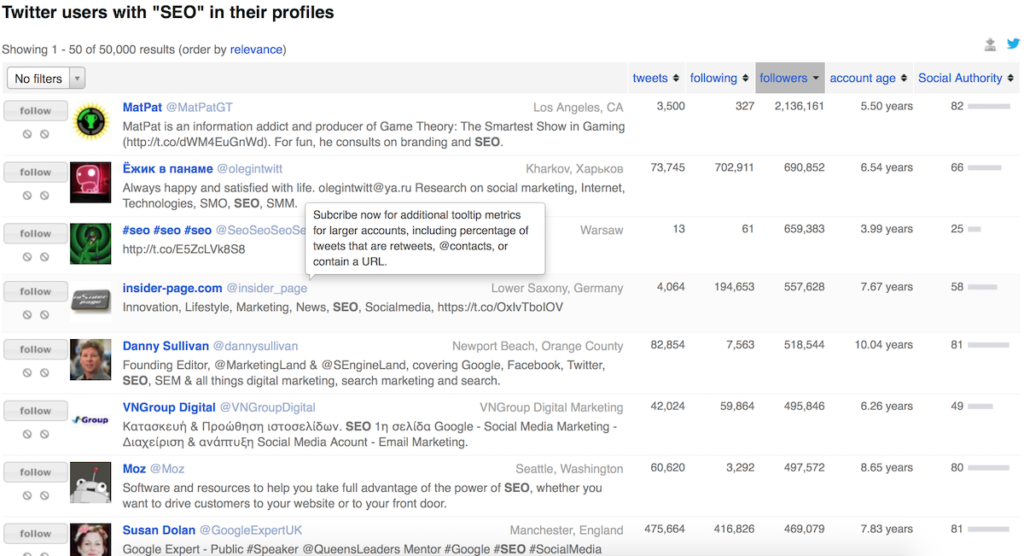Open the insider-page.com name link
The width and height of the screenshot is (1024, 556).
[172, 288]
